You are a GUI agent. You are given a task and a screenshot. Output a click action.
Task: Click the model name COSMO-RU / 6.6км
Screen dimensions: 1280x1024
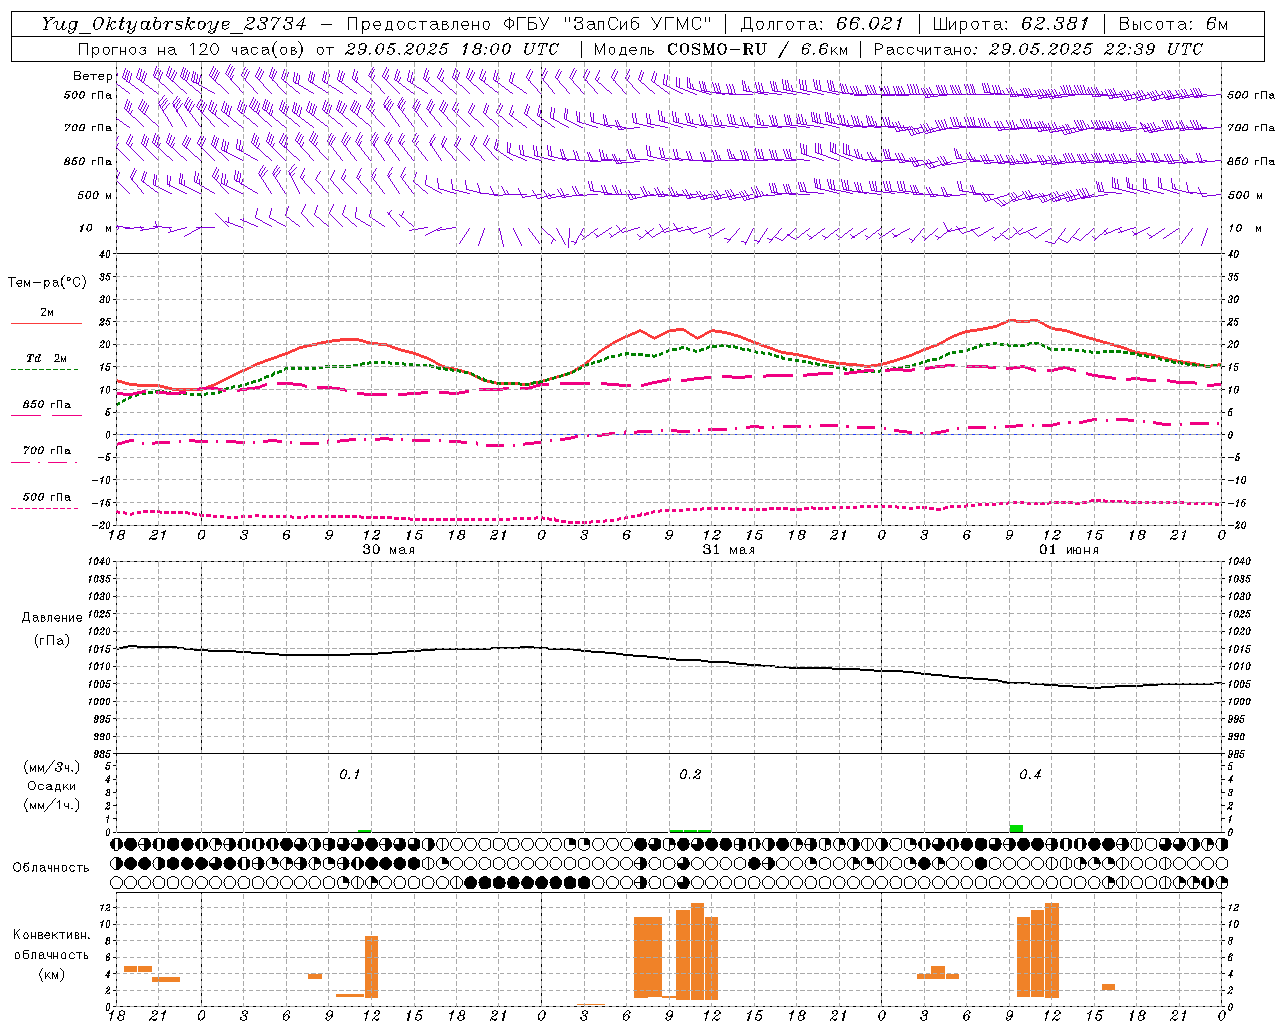(x=757, y=49)
